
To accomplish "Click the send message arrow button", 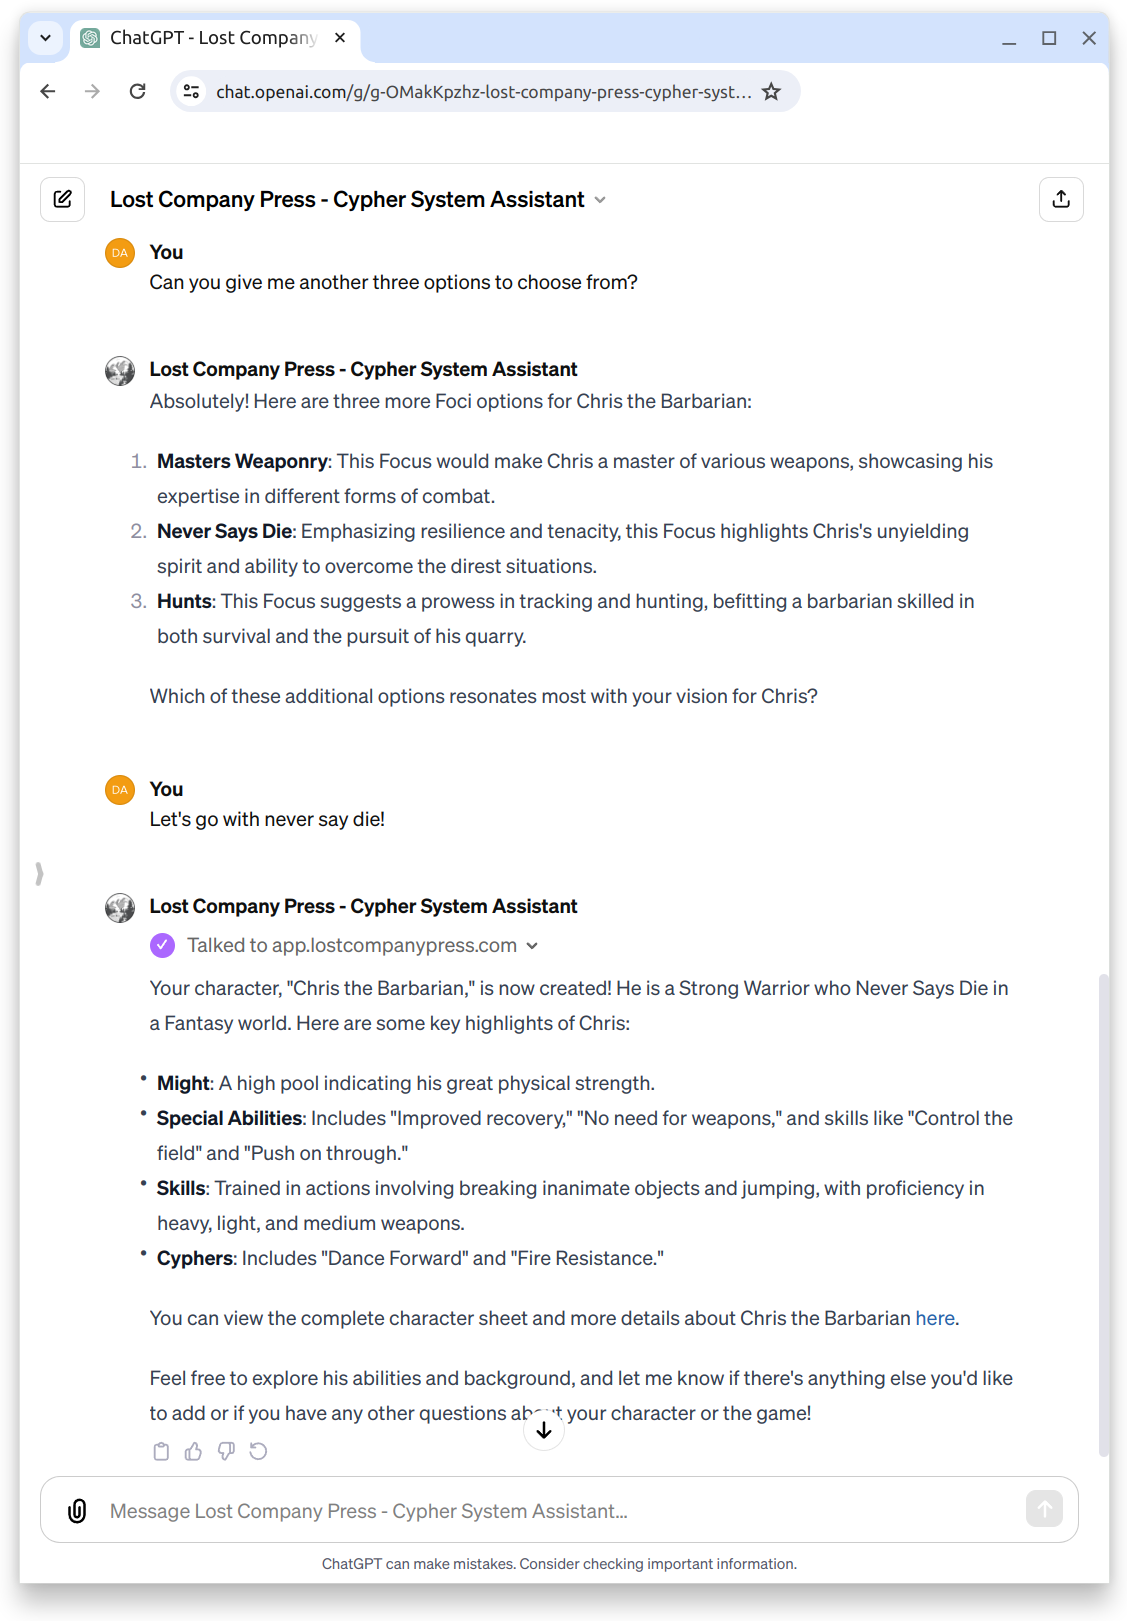I will point(1044,1509).
